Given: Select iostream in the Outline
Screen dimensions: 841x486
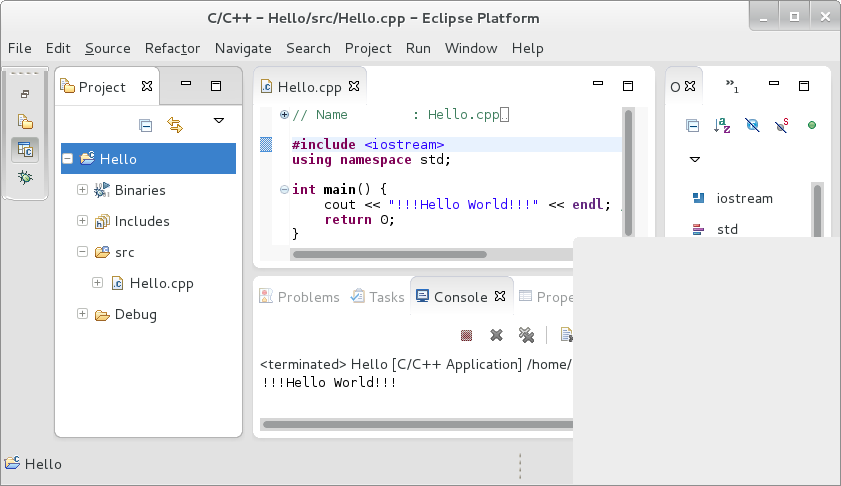Looking at the screenshot, I should [744, 198].
